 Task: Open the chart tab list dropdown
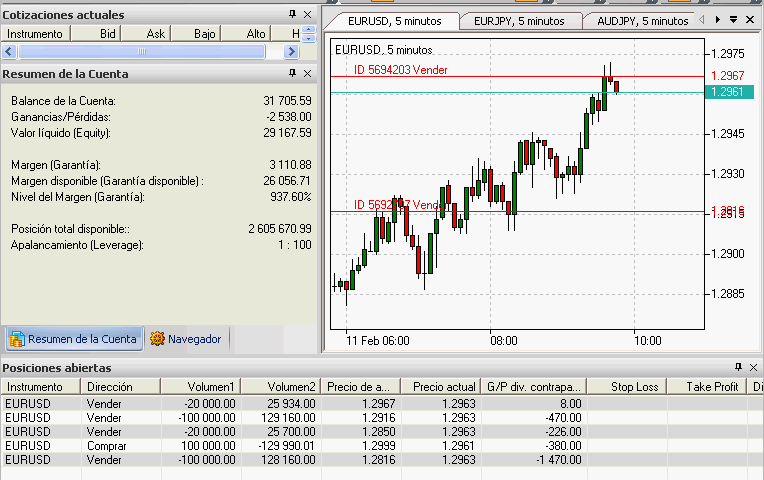[x=733, y=19]
